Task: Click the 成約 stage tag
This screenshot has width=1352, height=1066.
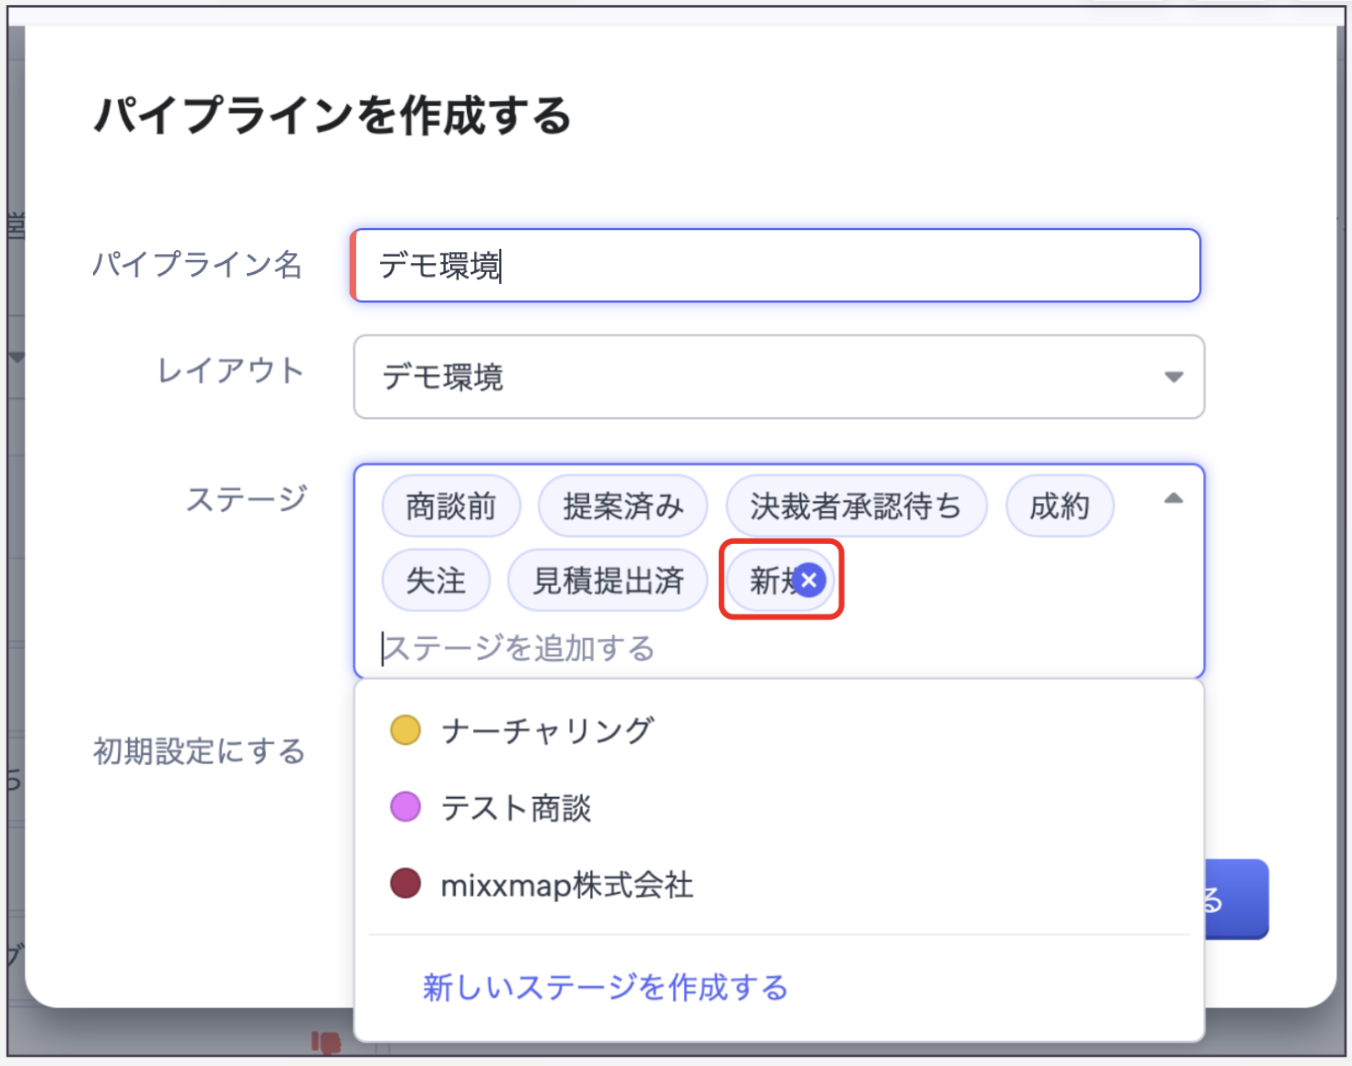Action: 1059,507
